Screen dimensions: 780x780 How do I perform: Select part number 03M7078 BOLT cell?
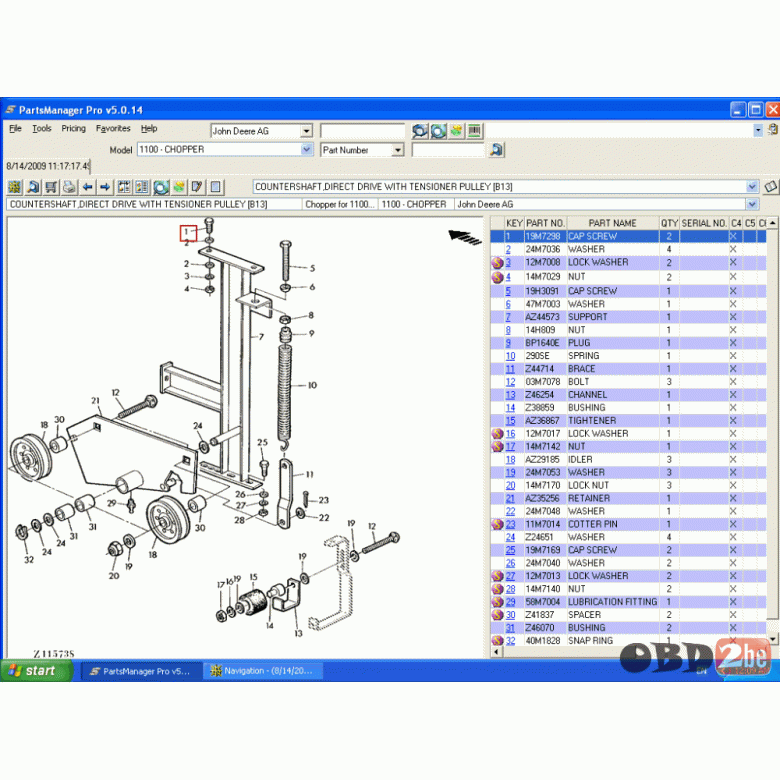(x=545, y=382)
